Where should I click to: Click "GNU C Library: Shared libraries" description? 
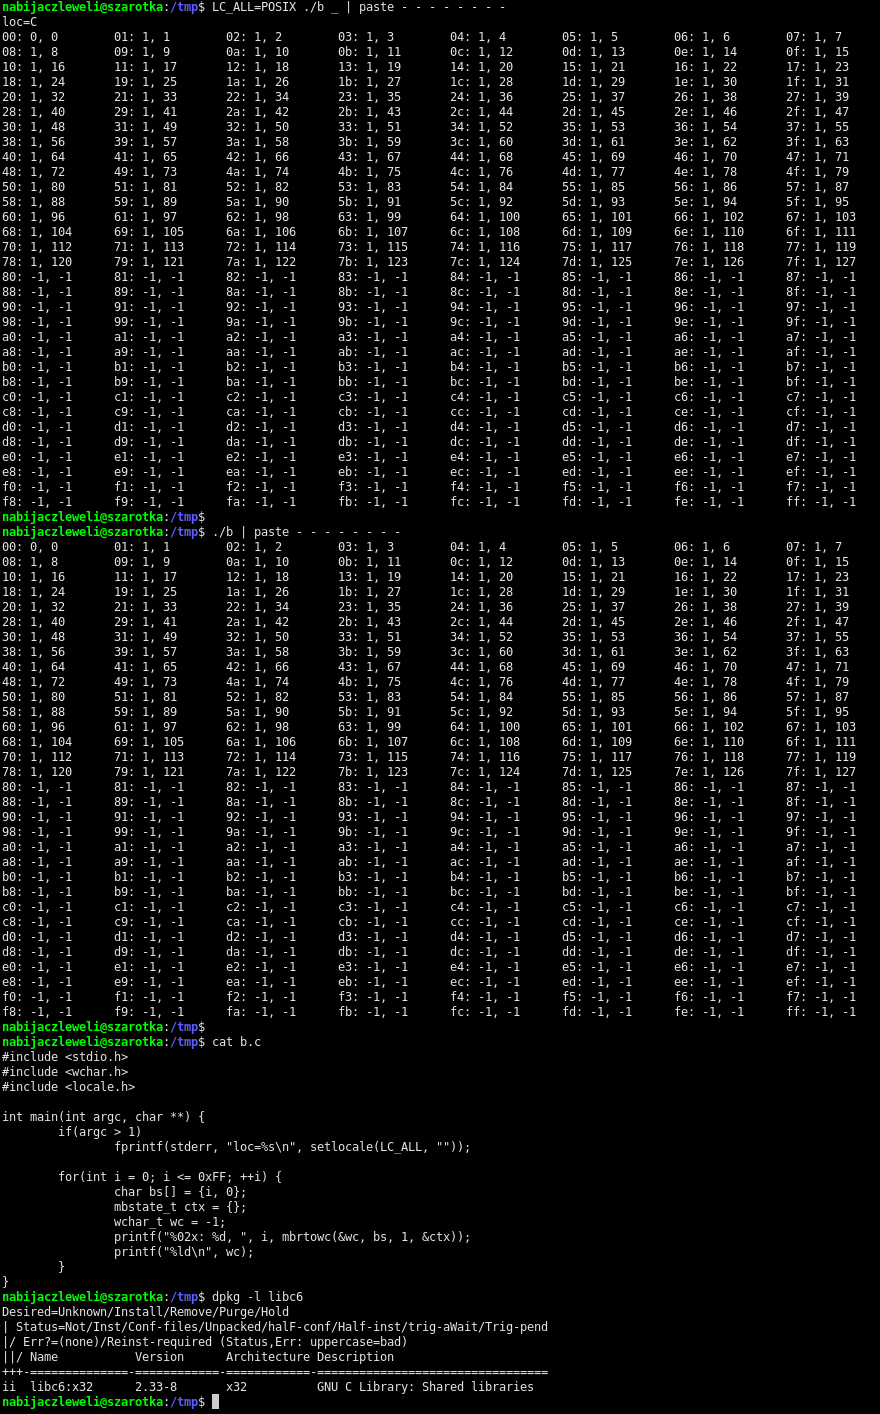tap(425, 1387)
